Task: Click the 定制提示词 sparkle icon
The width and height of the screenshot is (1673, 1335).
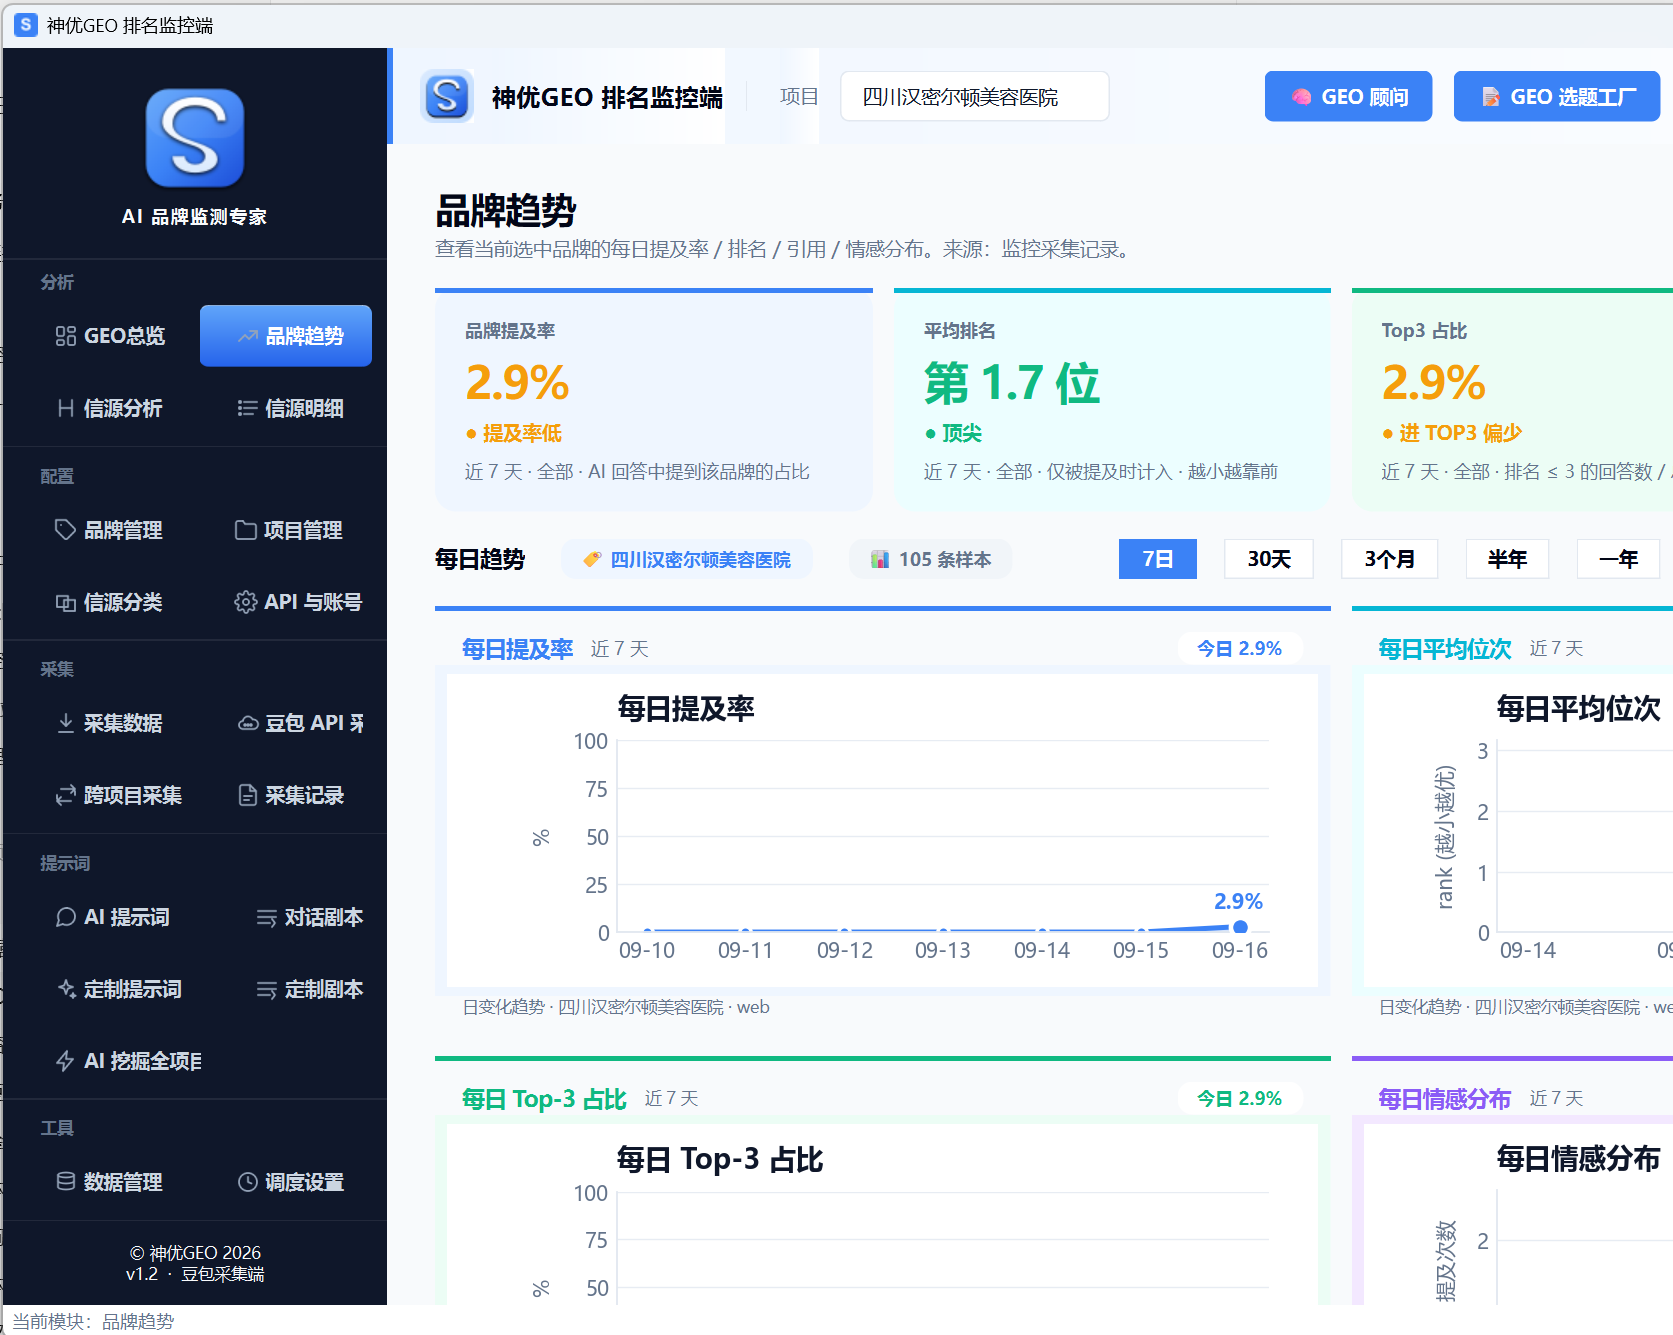Action: [x=66, y=989]
